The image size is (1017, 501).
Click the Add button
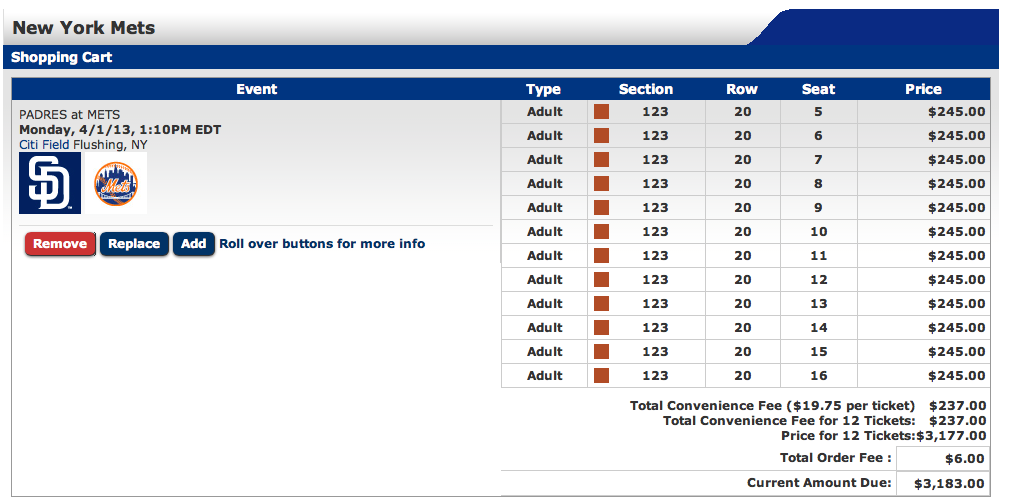193,244
